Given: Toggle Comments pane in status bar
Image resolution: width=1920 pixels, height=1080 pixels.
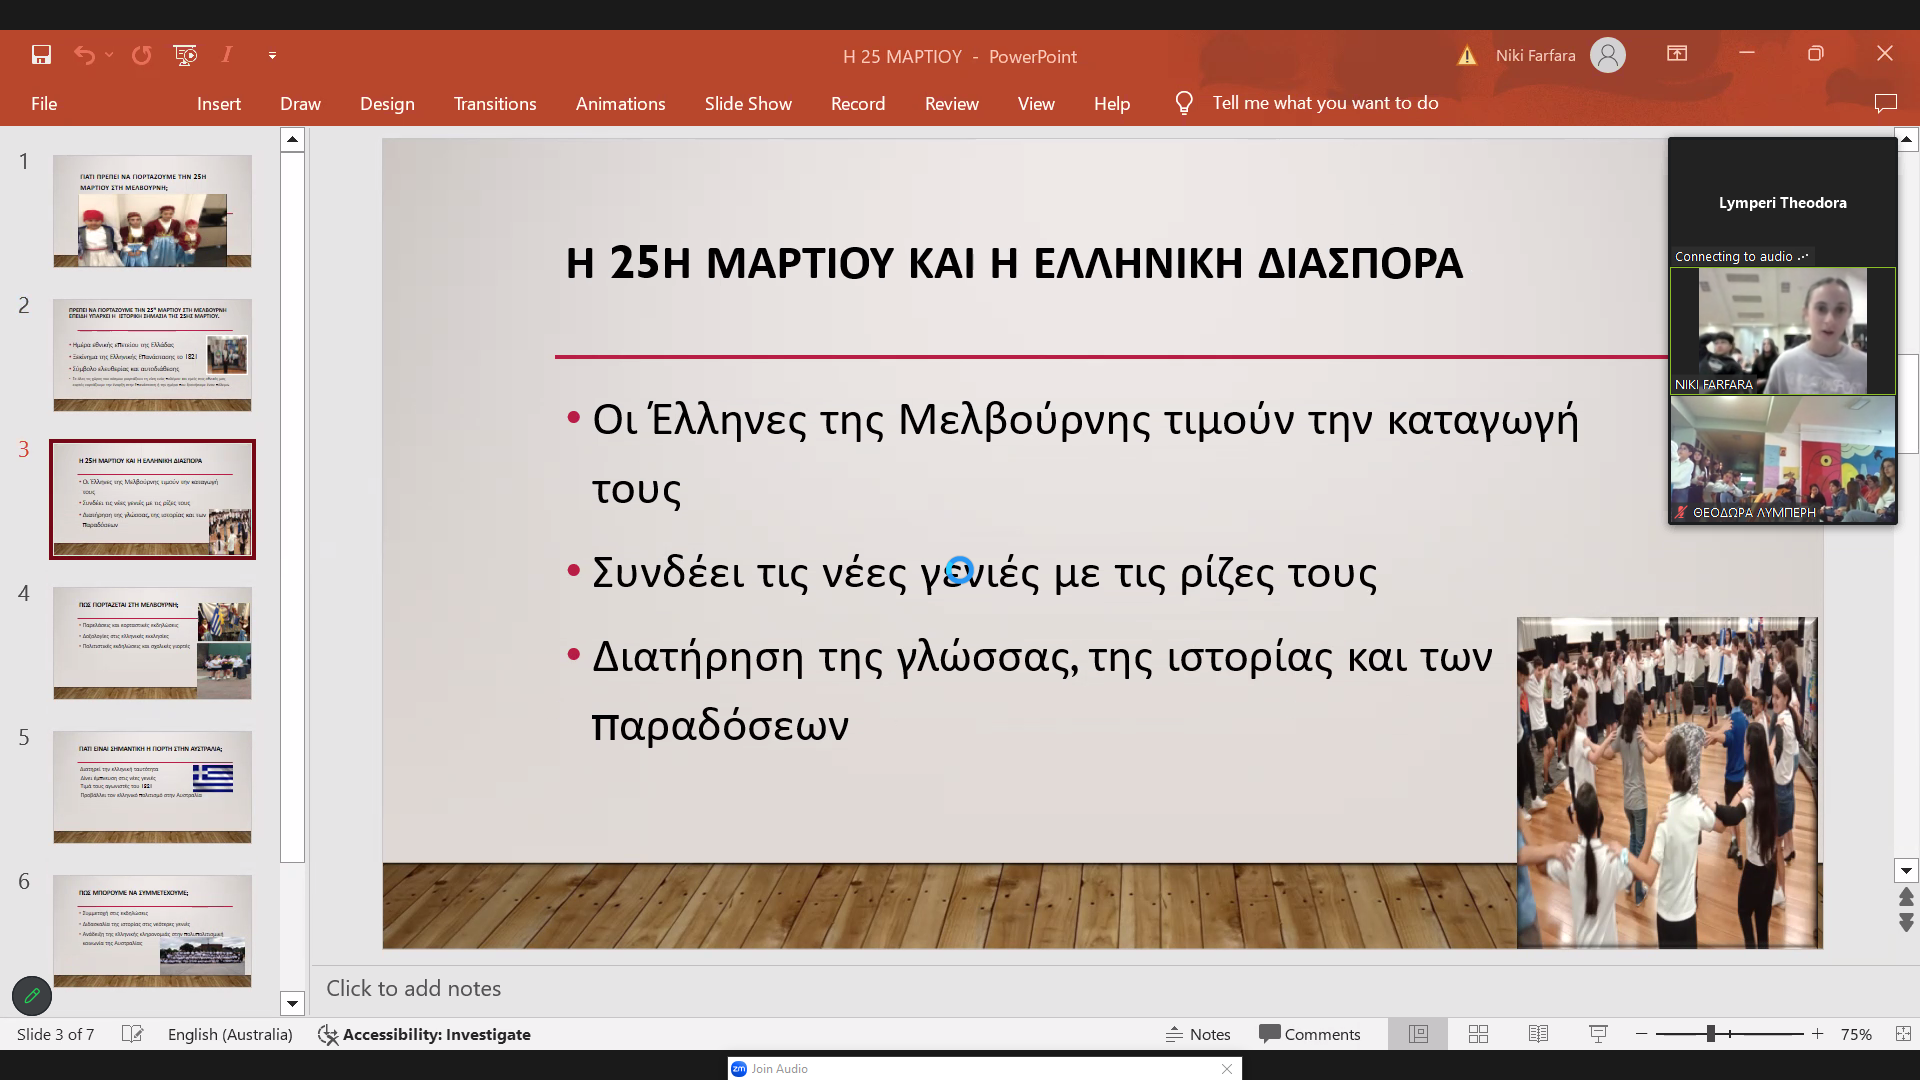Looking at the screenshot, I should coord(1310,1034).
